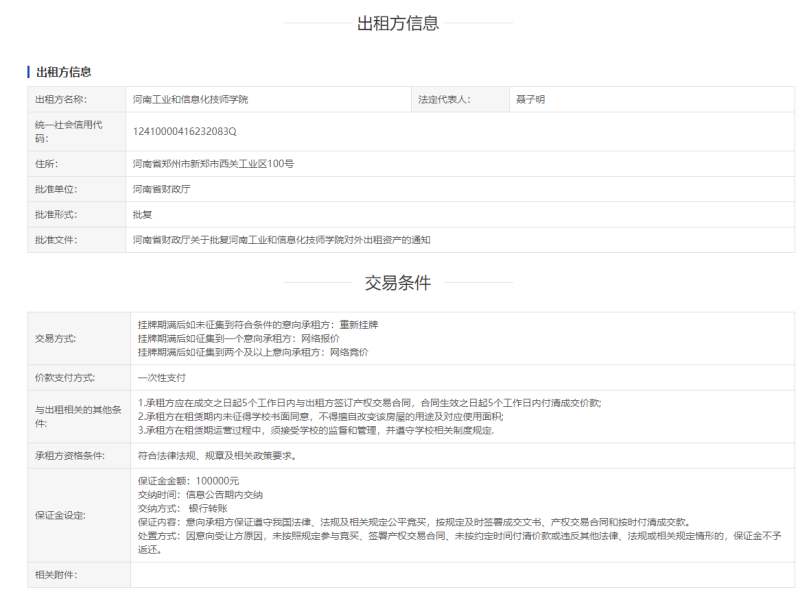The image size is (800, 594).
Task: Select approval form value 批复
Action: (x=142, y=215)
